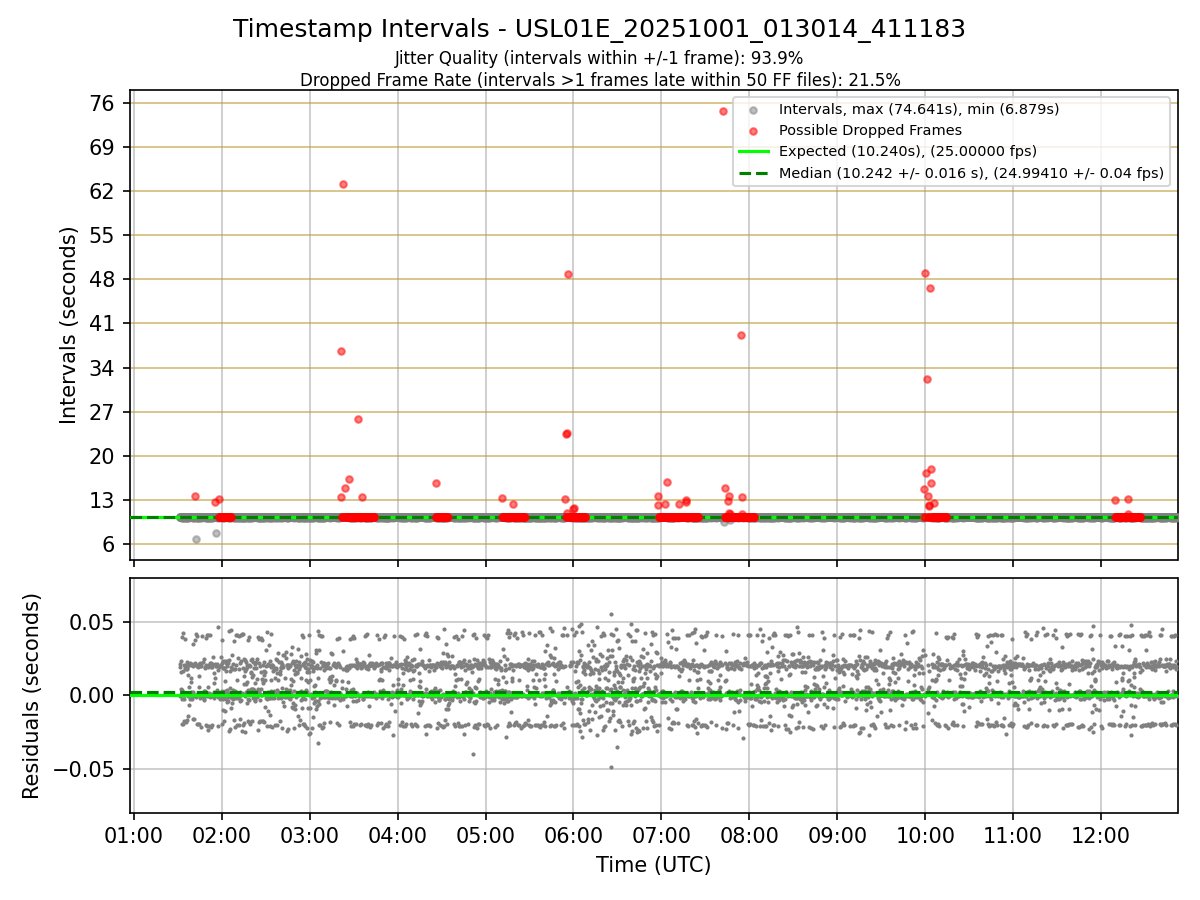Click the 02:00 time tick label

pos(222,834)
